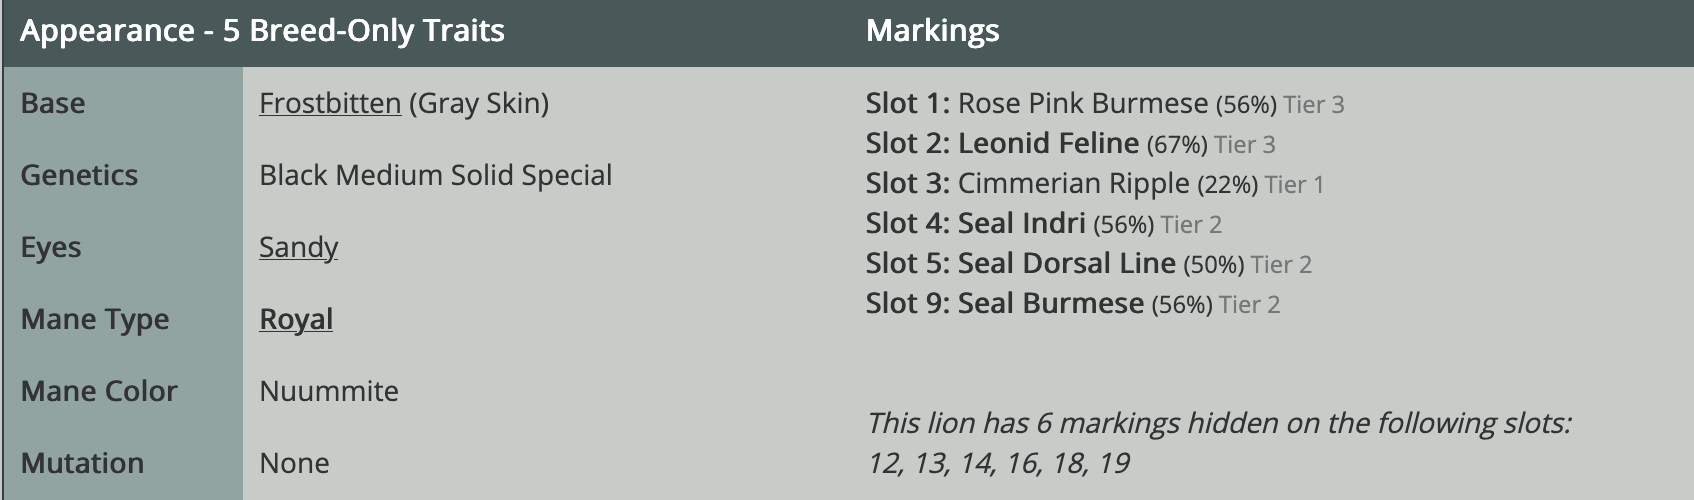The width and height of the screenshot is (1694, 500).
Task: Select the Slot 3 Cimmerian Ripple marking
Action: point(1095,183)
